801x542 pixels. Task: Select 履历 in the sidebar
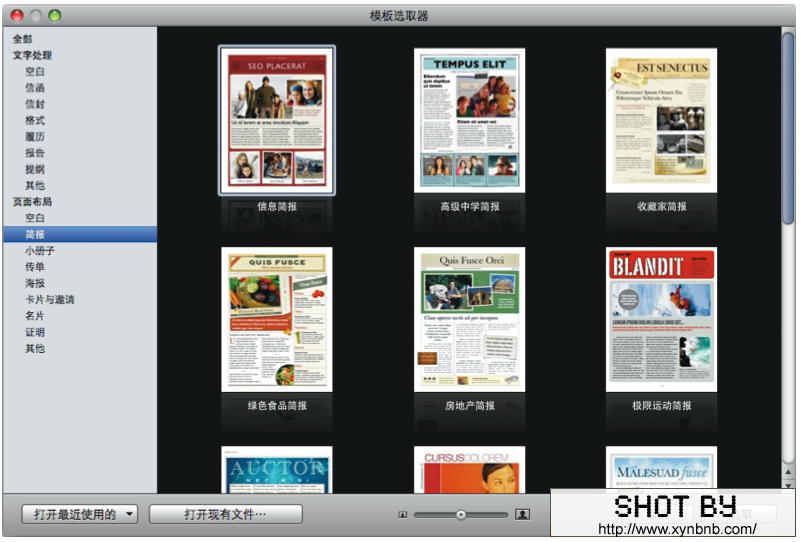pyautogui.click(x=35, y=137)
